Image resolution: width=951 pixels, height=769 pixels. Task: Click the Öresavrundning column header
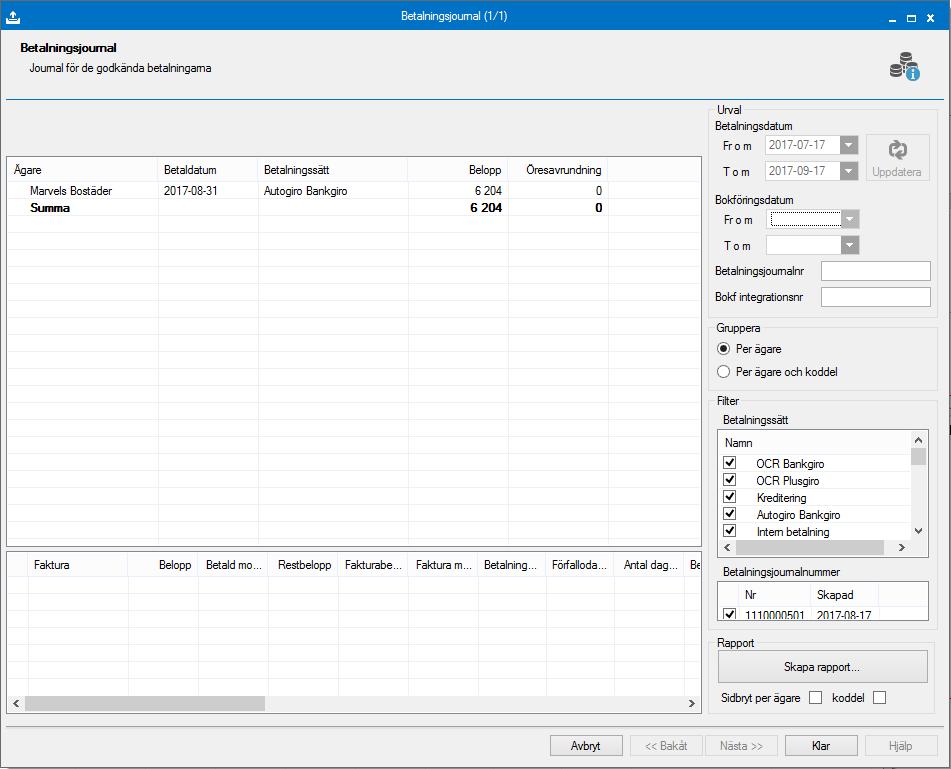tap(558, 170)
